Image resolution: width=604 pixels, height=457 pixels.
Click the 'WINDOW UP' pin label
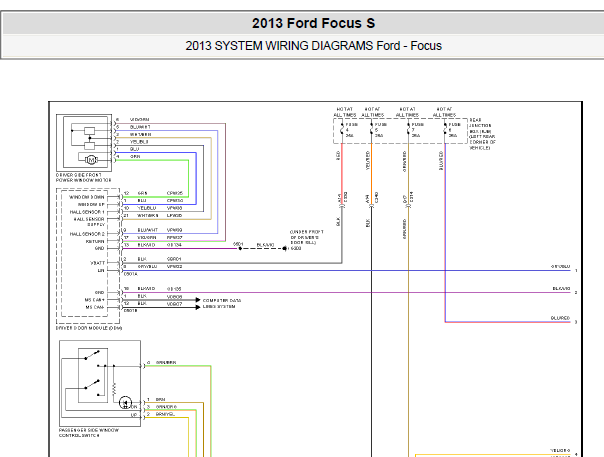click(x=91, y=205)
